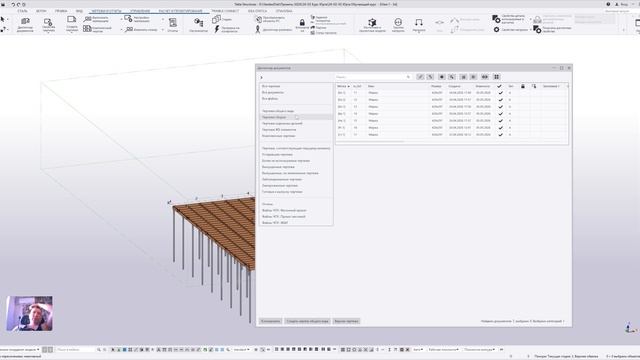Click the quick launch search field in bottom bar
Viewport: 640px width, 360px height.
point(76,349)
